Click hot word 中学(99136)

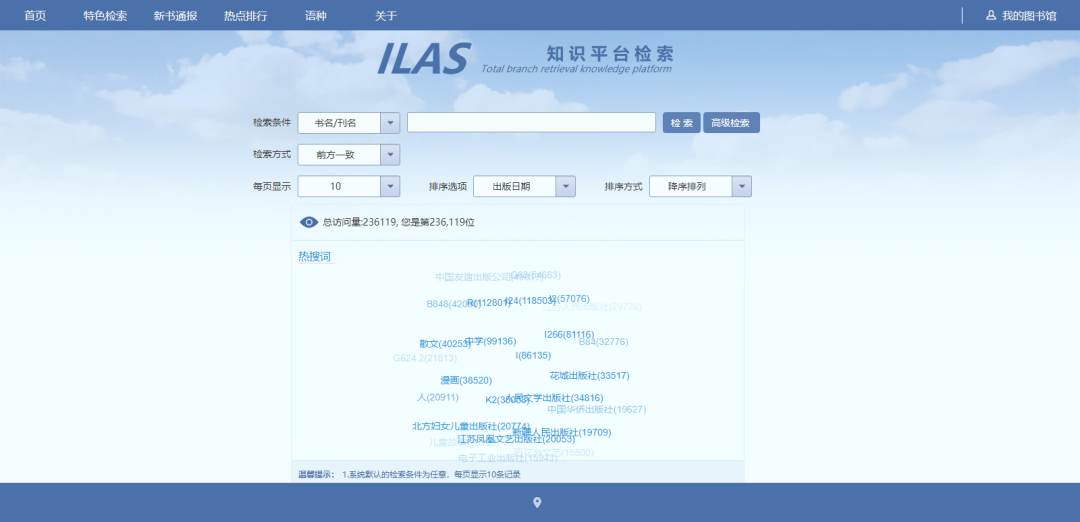click(x=490, y=341)
